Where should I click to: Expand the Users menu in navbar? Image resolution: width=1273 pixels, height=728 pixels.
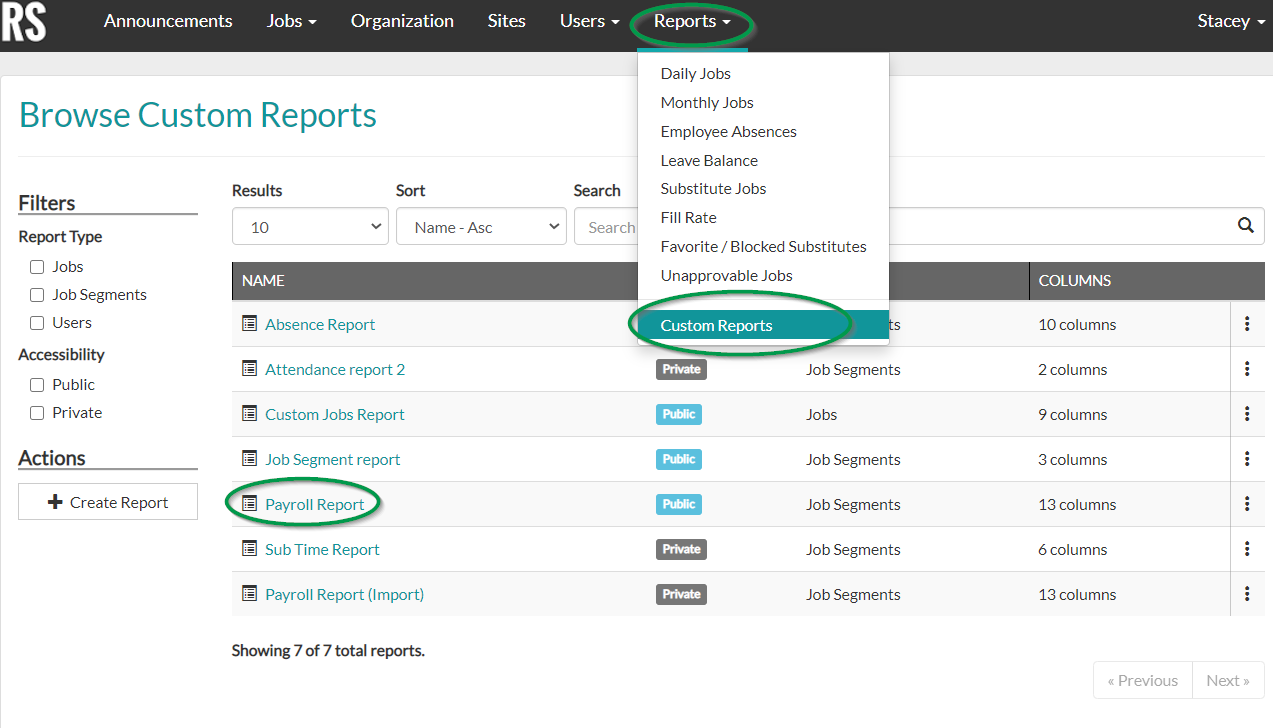(589, 21)
